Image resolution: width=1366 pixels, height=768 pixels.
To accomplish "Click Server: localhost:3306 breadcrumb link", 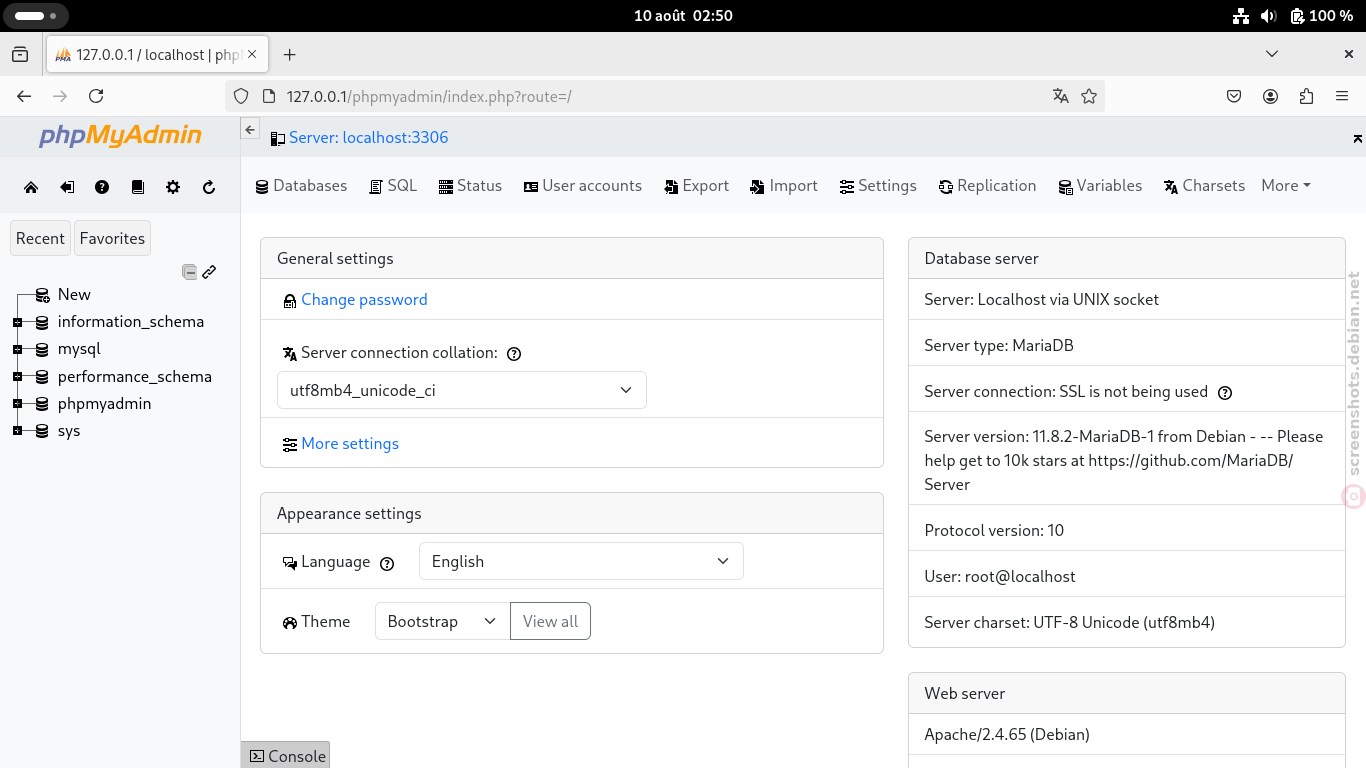I will (368, 138).
